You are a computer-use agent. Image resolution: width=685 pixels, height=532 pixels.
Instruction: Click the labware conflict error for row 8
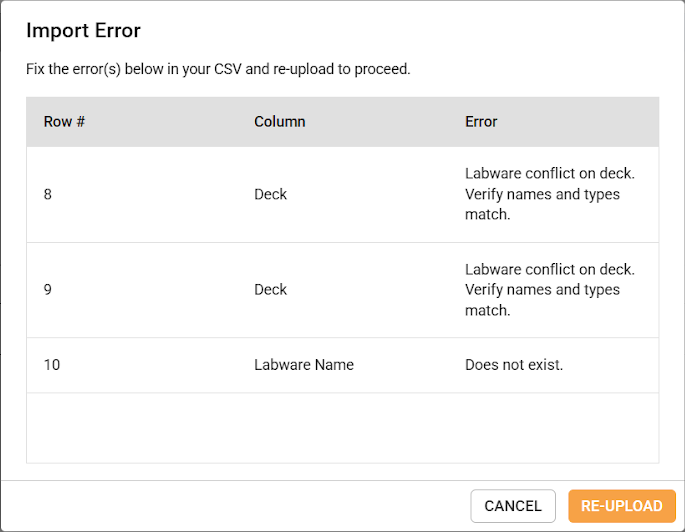coord(549,194)
